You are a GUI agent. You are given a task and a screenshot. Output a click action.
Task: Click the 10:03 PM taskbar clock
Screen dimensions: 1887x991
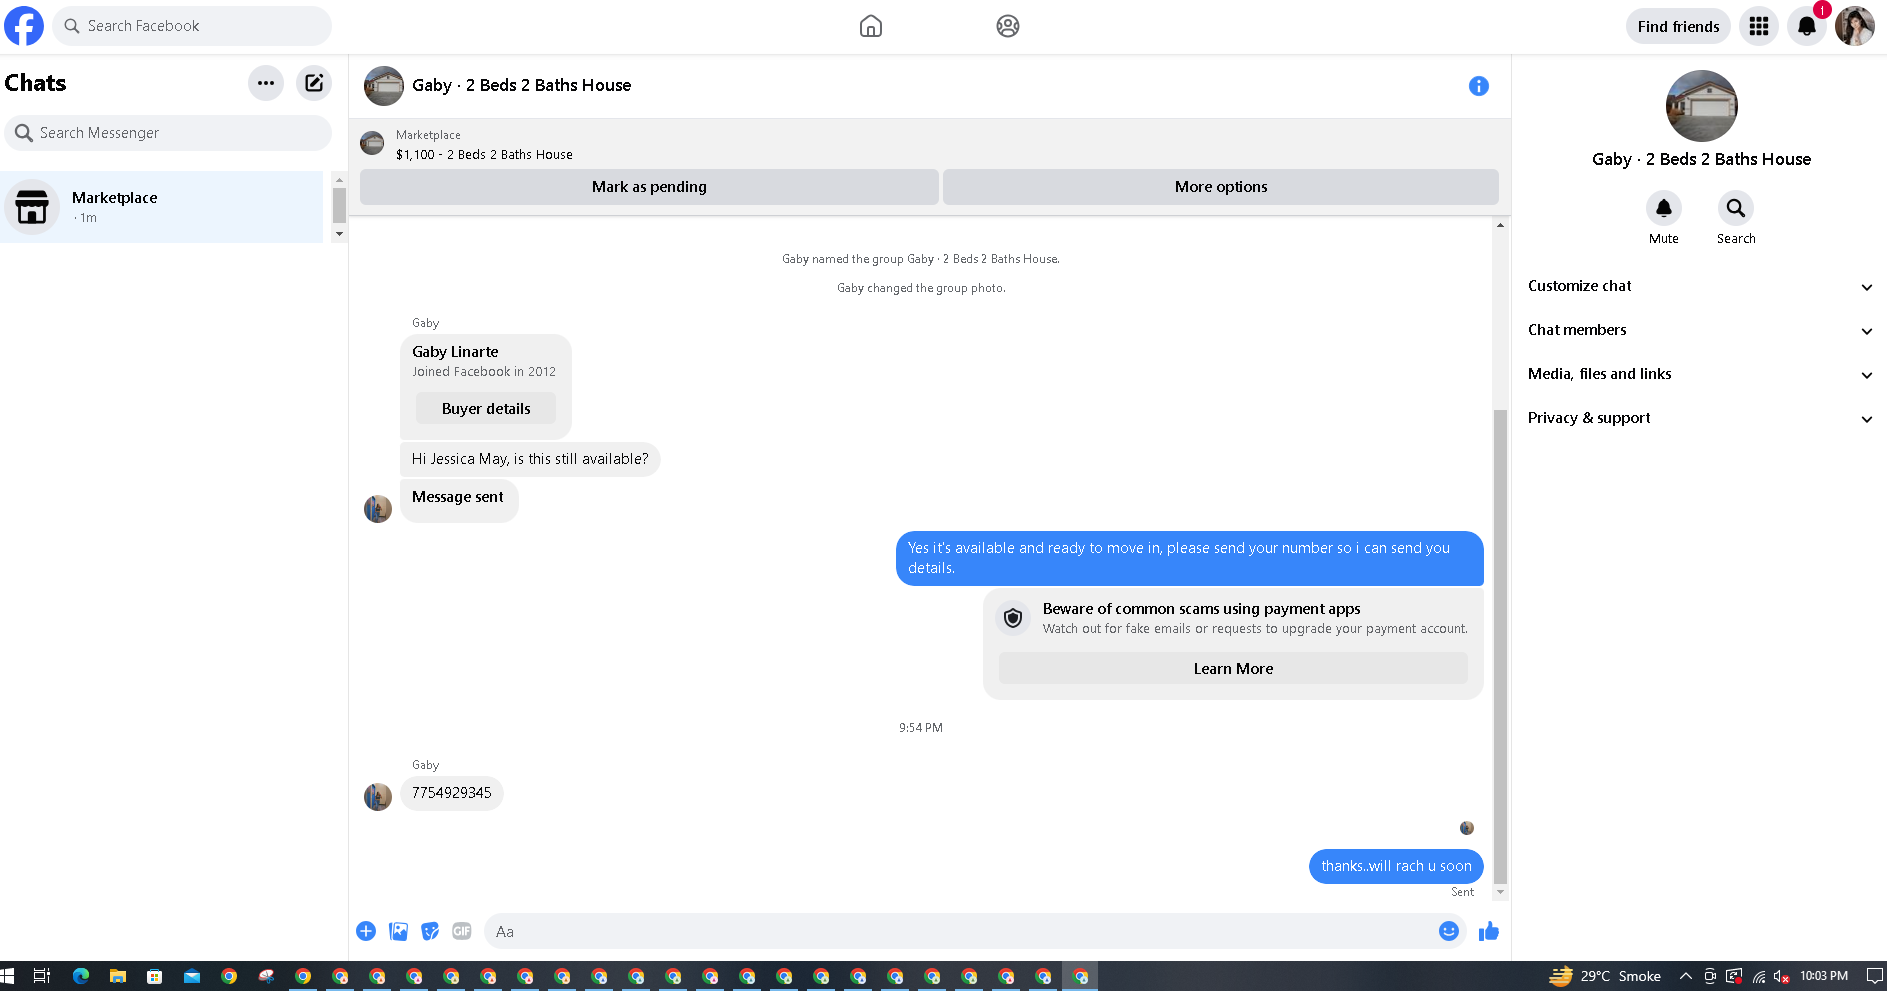(1824, 976)
